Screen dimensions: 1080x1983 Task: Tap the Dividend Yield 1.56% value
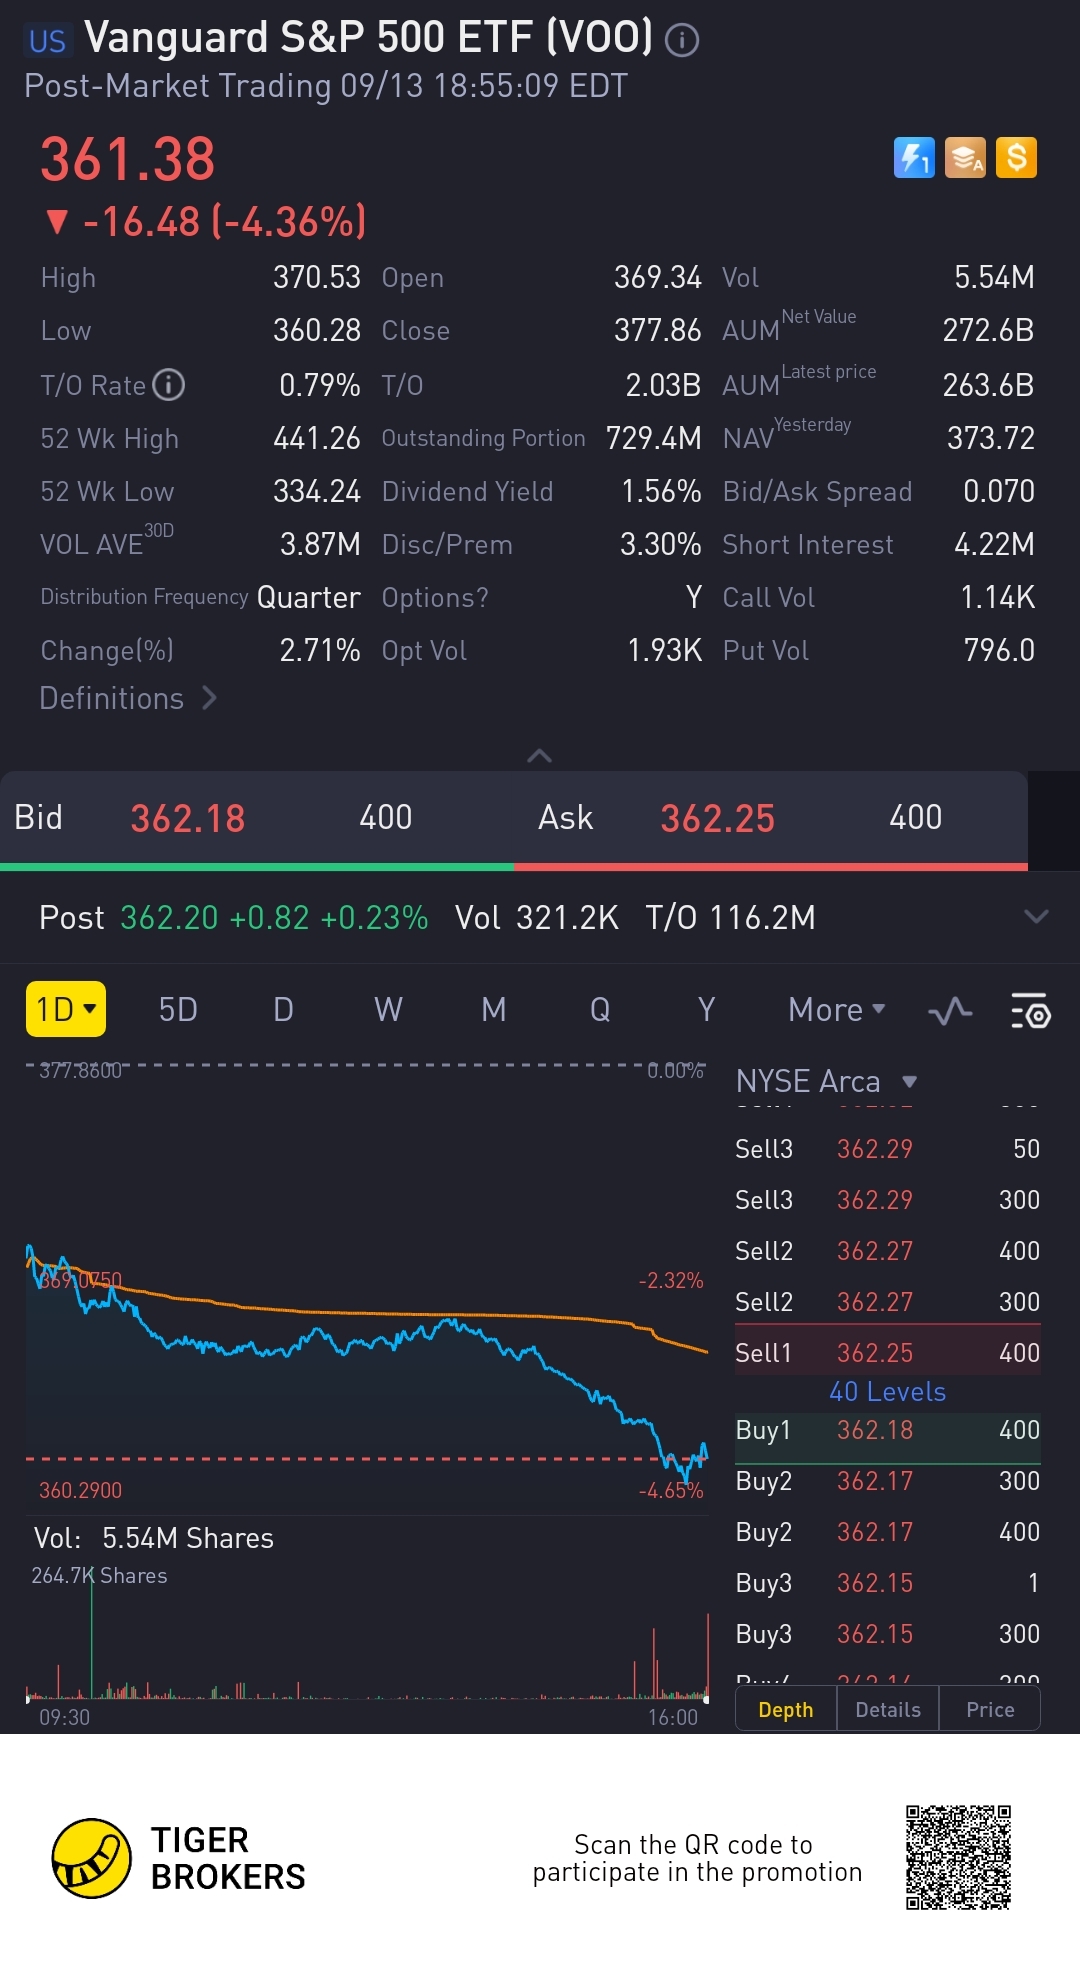[x=661, y=491]
